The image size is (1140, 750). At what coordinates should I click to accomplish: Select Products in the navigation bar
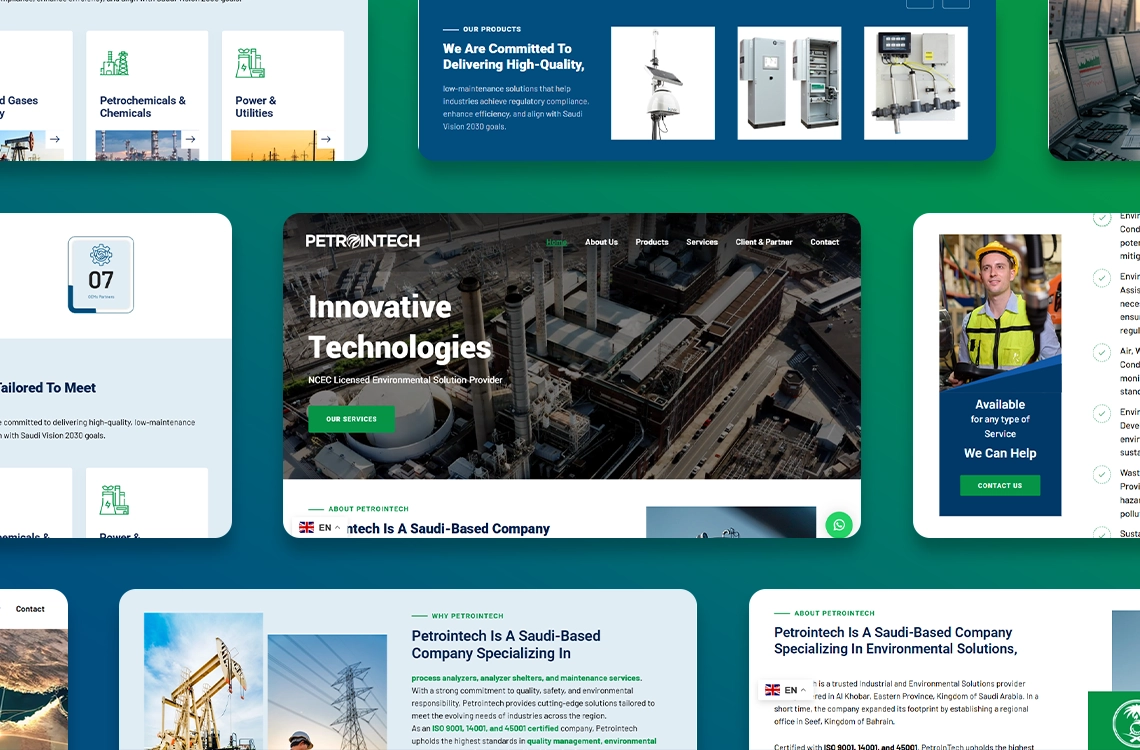(652, 242)
